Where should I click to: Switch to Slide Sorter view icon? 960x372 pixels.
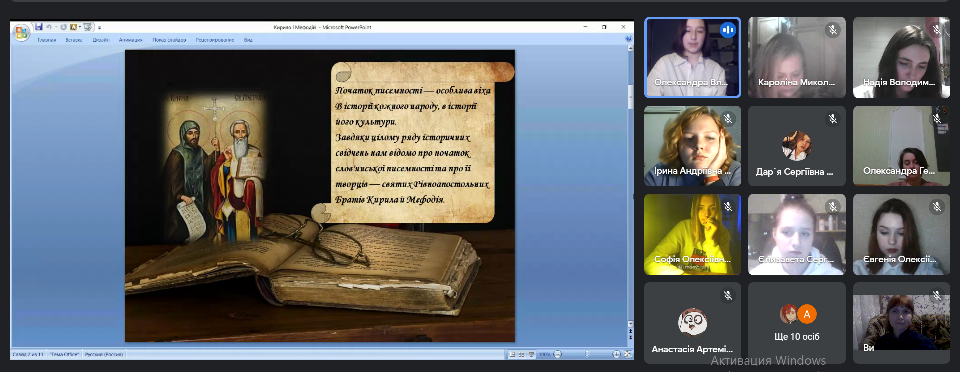coord(522,354)
